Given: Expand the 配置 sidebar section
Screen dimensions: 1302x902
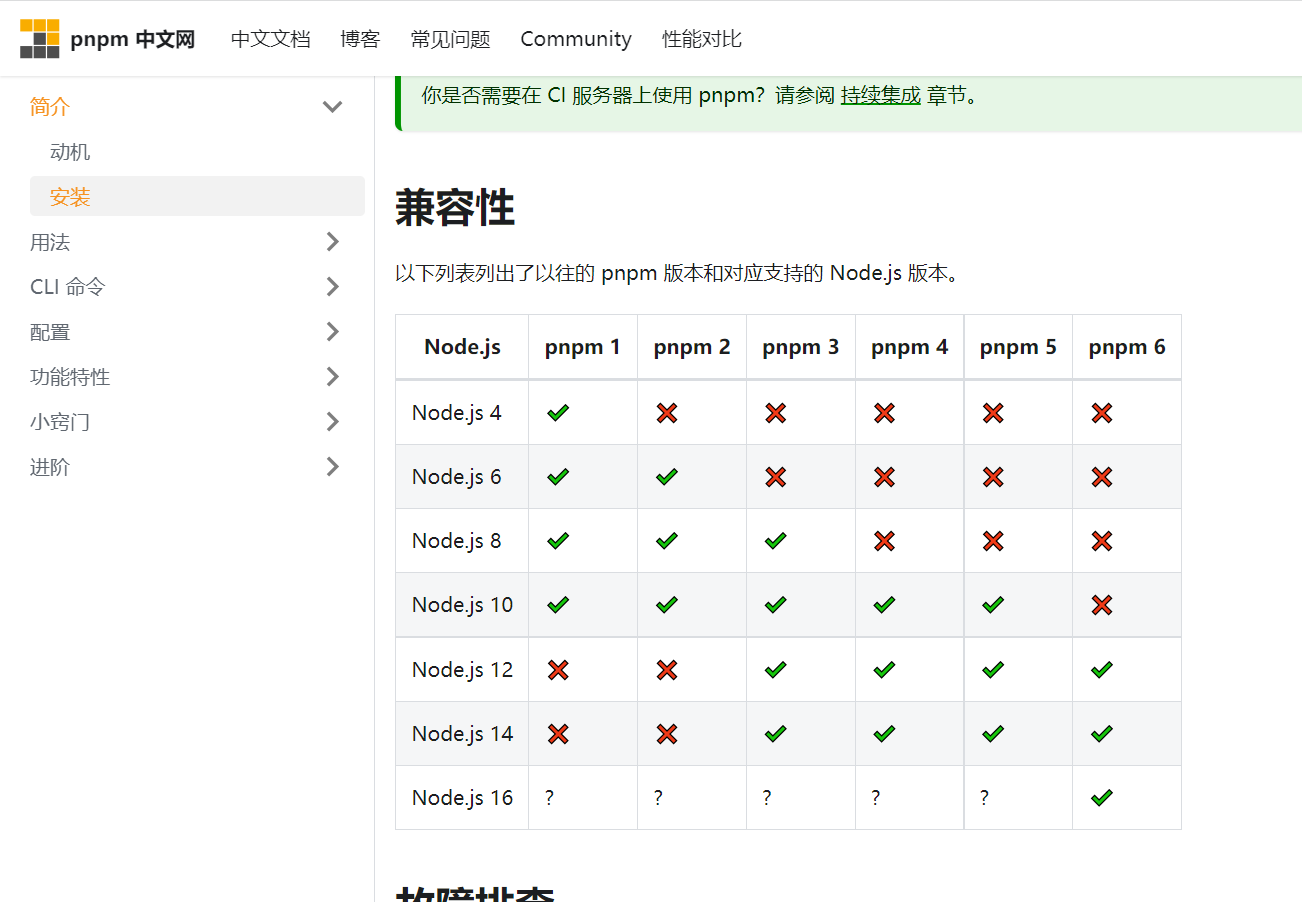Looking at the screenshot, I should point(332,331).
